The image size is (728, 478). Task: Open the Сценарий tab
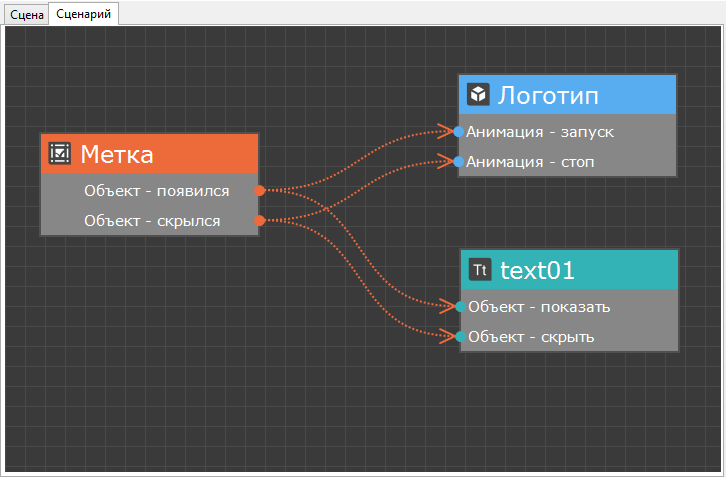83,13
